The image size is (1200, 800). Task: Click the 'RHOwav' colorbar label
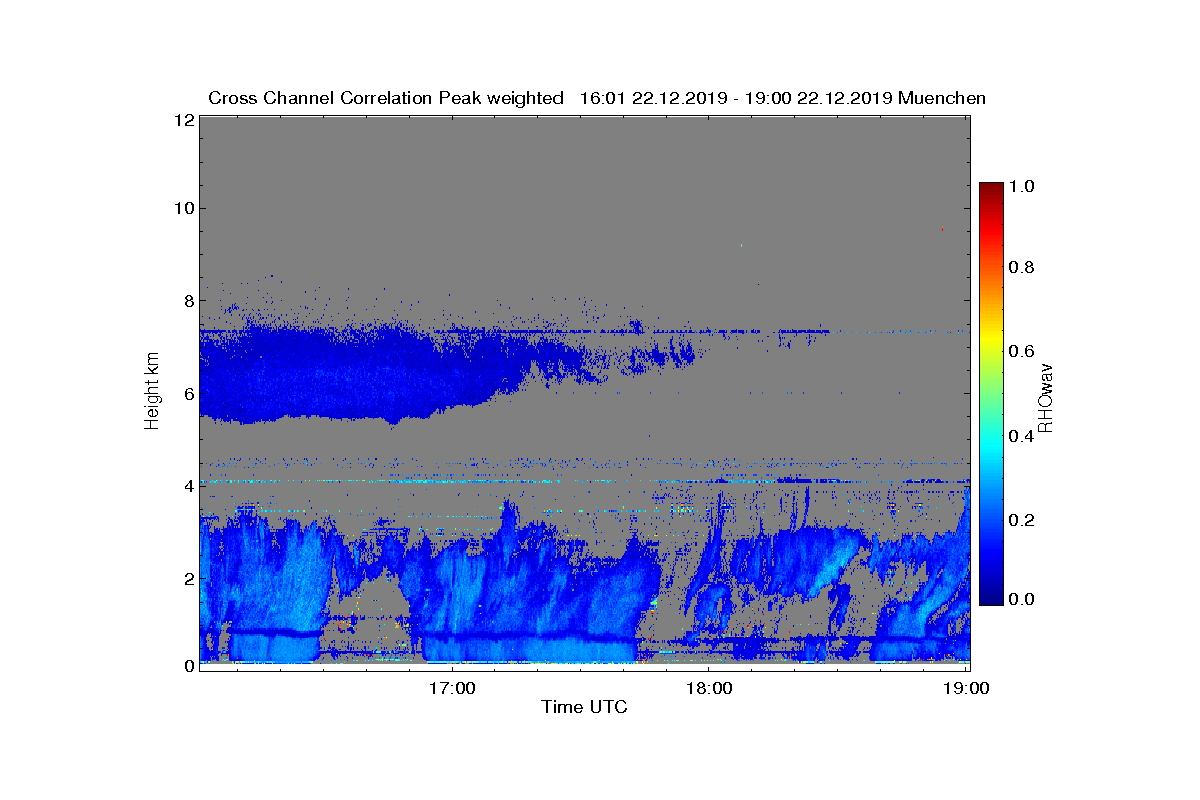click(1046, 397)
